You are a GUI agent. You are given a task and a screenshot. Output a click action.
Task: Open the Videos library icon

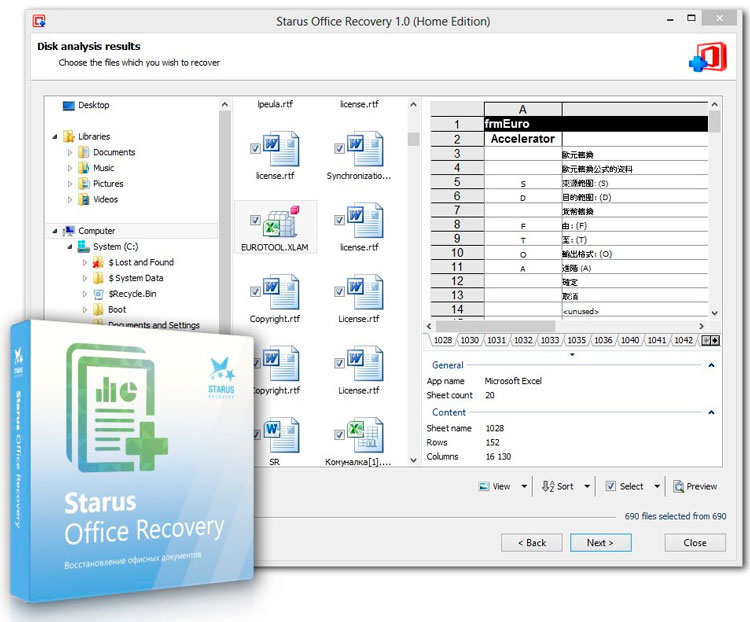(84, 200)
